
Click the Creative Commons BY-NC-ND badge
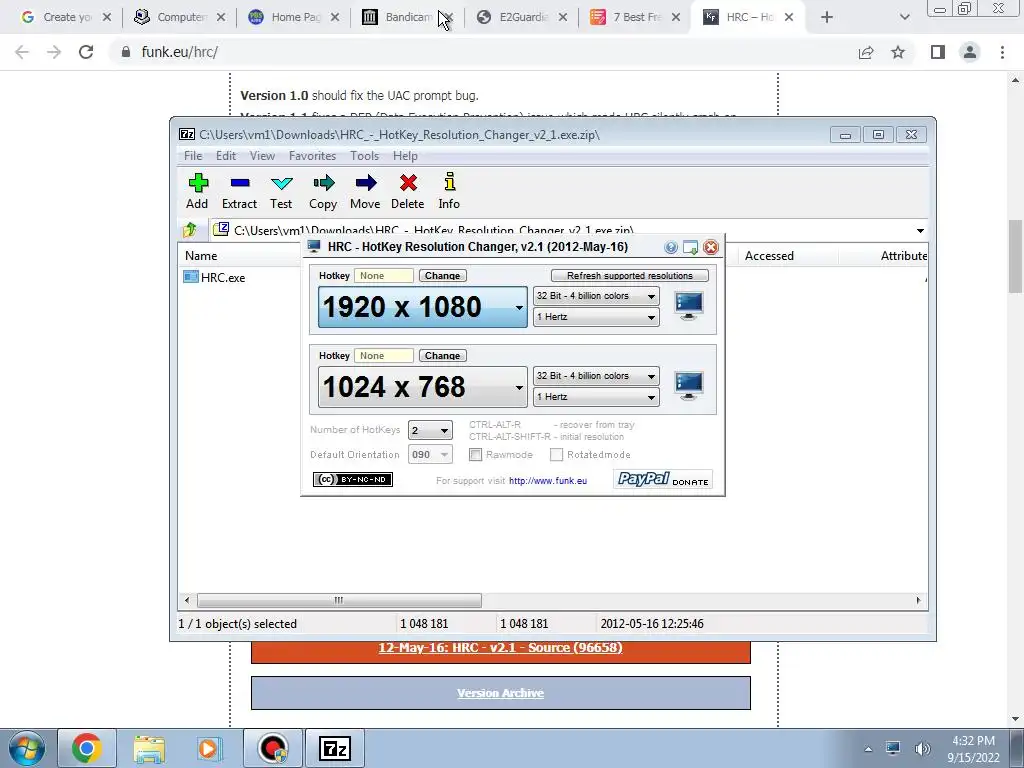[353, 479]
